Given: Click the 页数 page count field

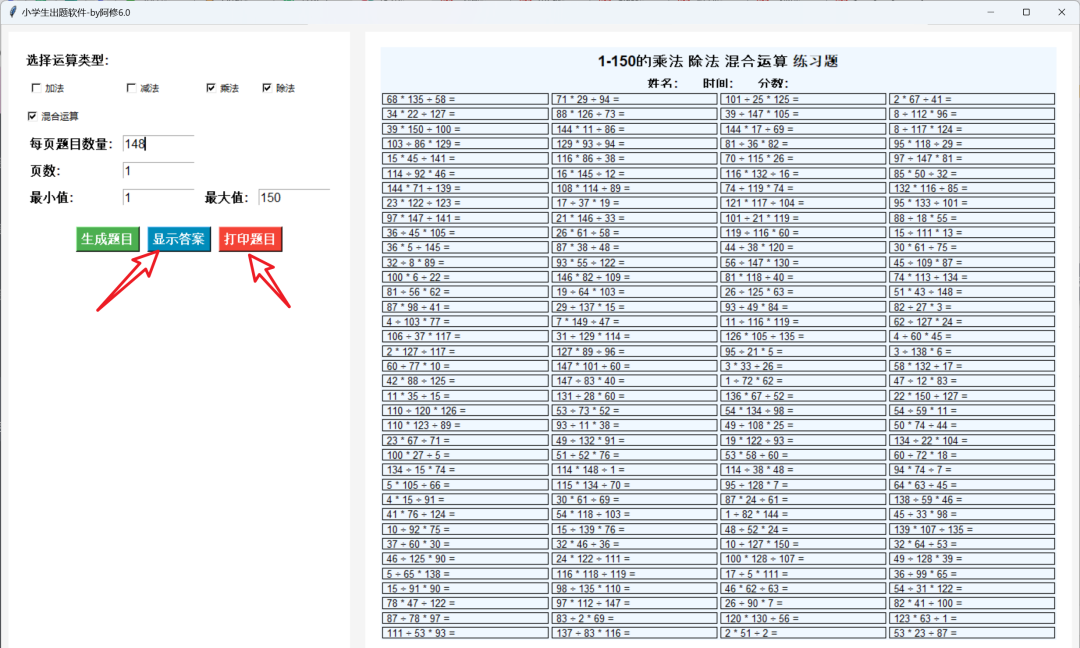Looking at the screenshot, I should (x=158, y=171).
